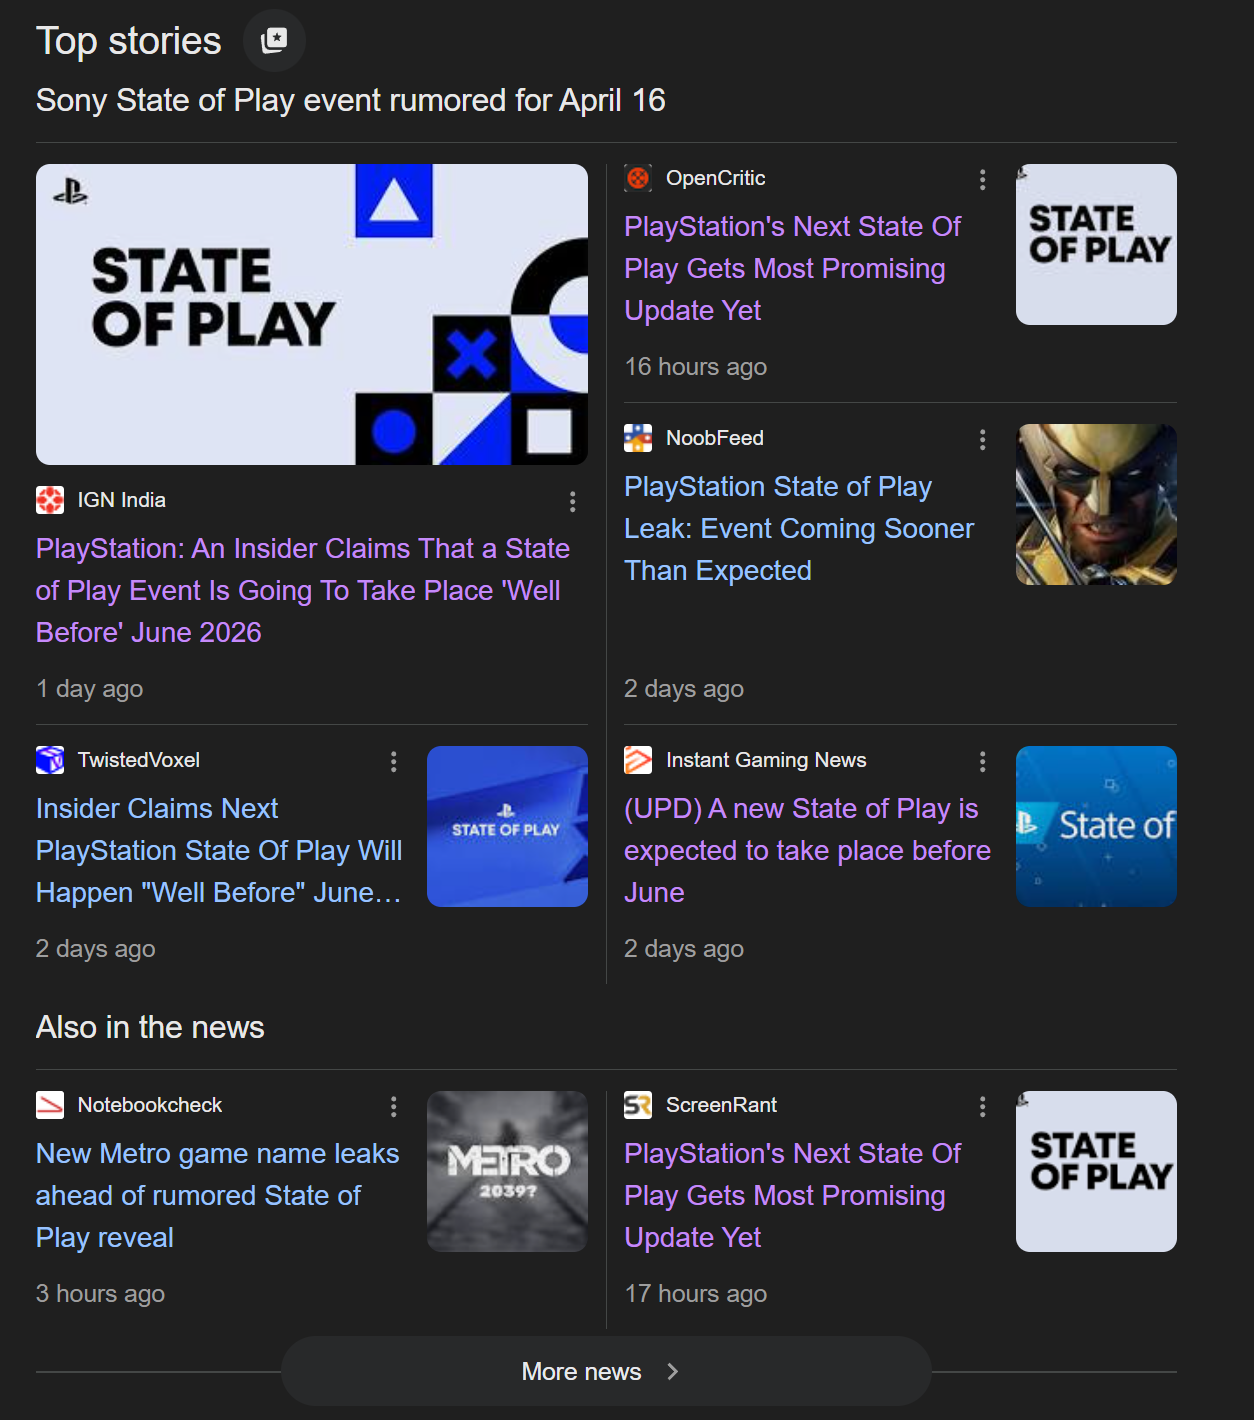Viewport: 1254px width, 1420px height.
Task: Open OpenCritic Most Promising Update headline
Action: point(792,268)
